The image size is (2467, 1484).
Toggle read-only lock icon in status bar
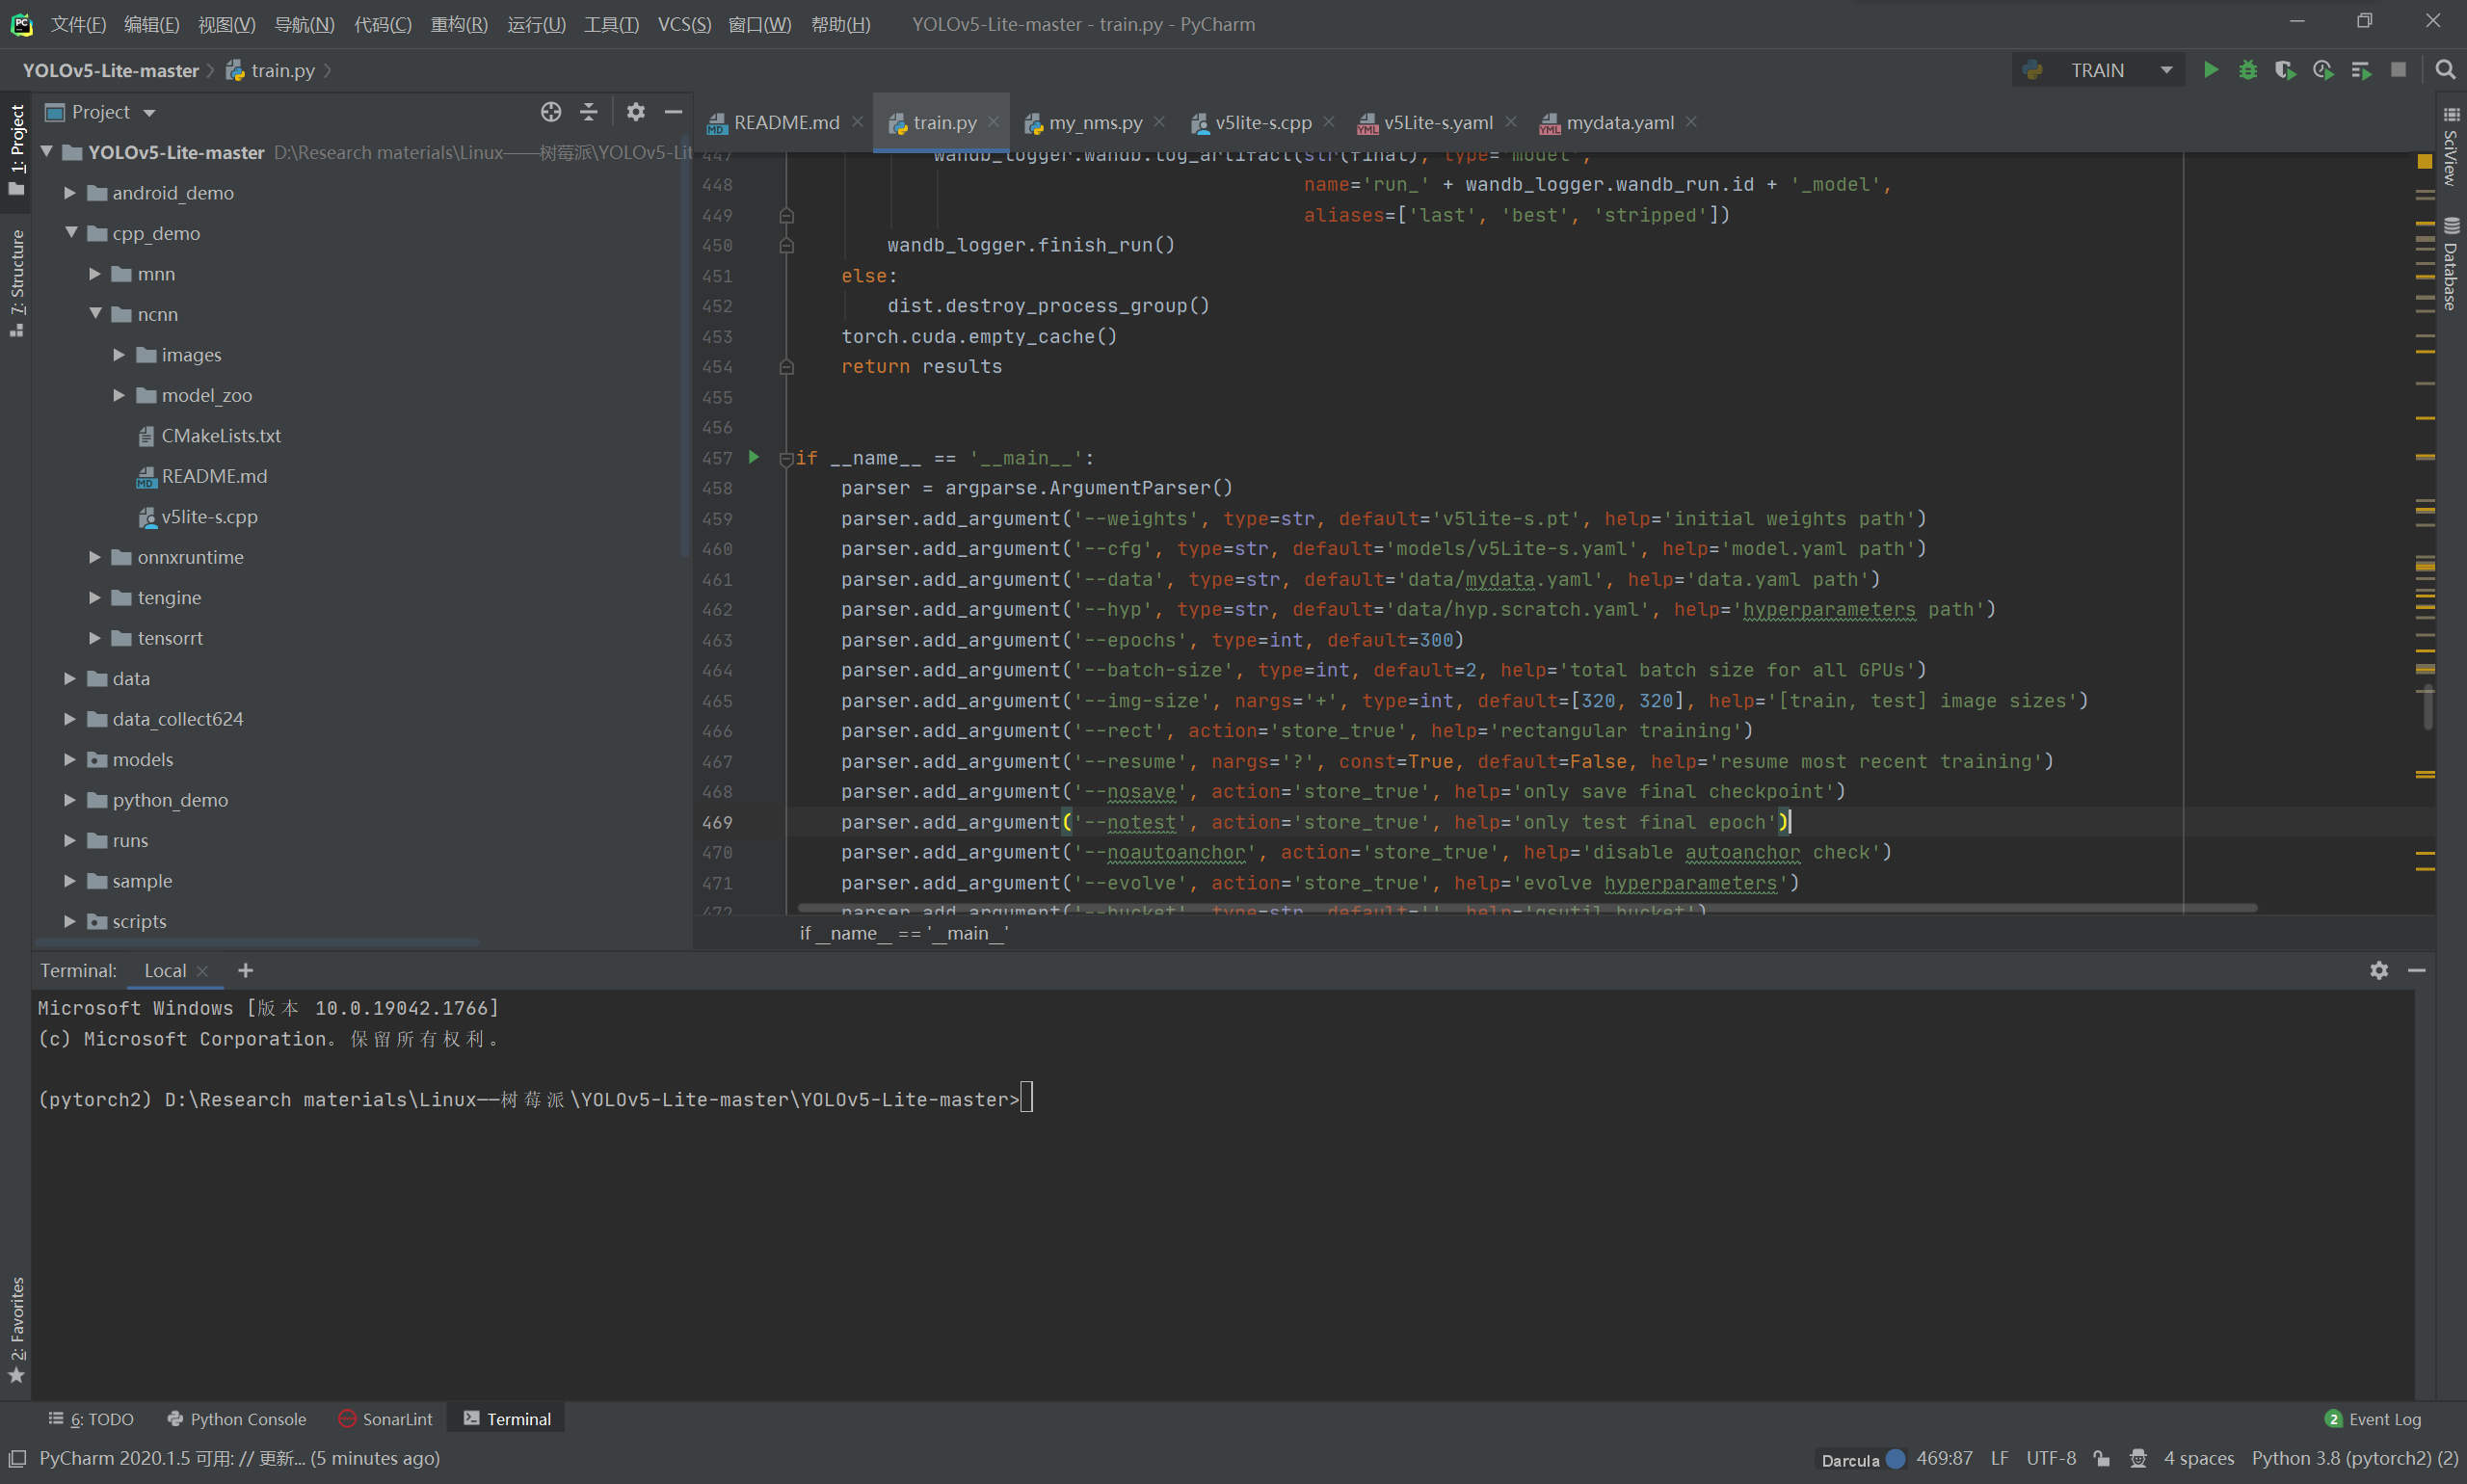(2101, 1458)
